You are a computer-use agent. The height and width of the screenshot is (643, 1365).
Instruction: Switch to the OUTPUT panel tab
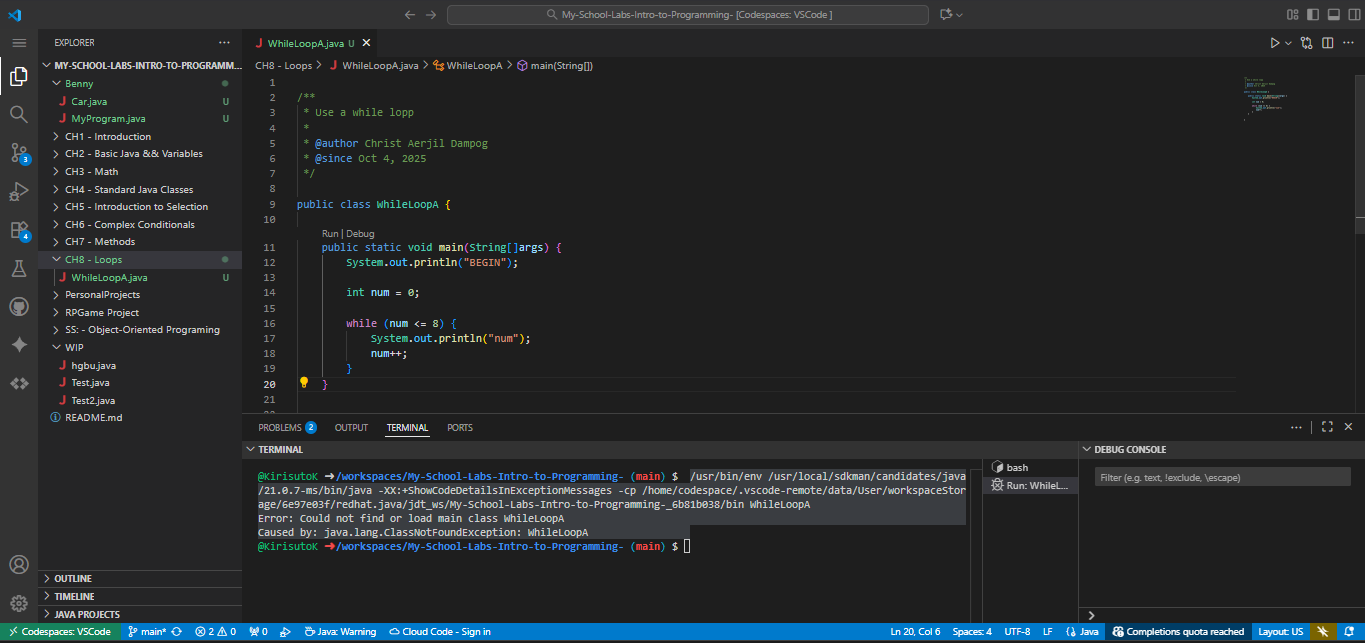click(351, 428)
